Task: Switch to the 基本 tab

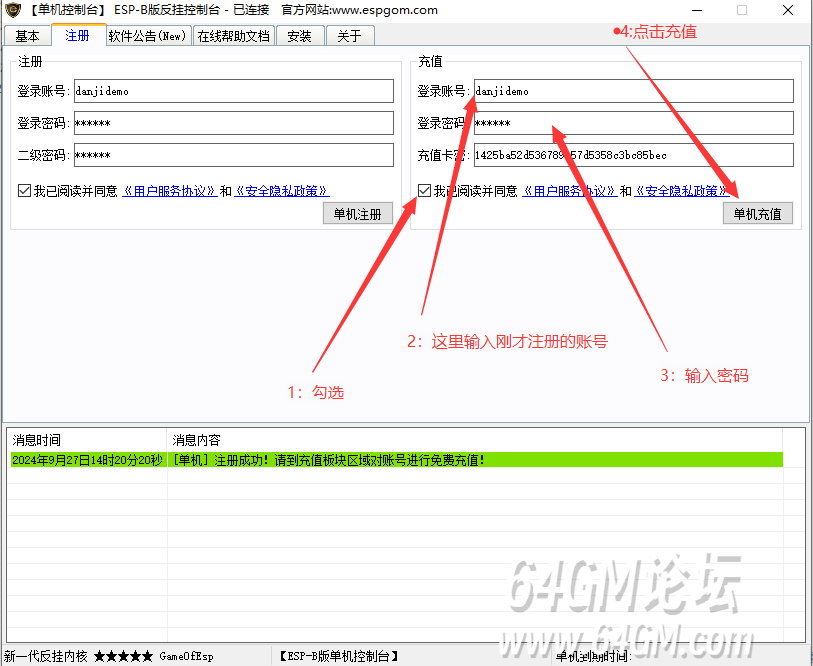Action: tap(27, 36)
